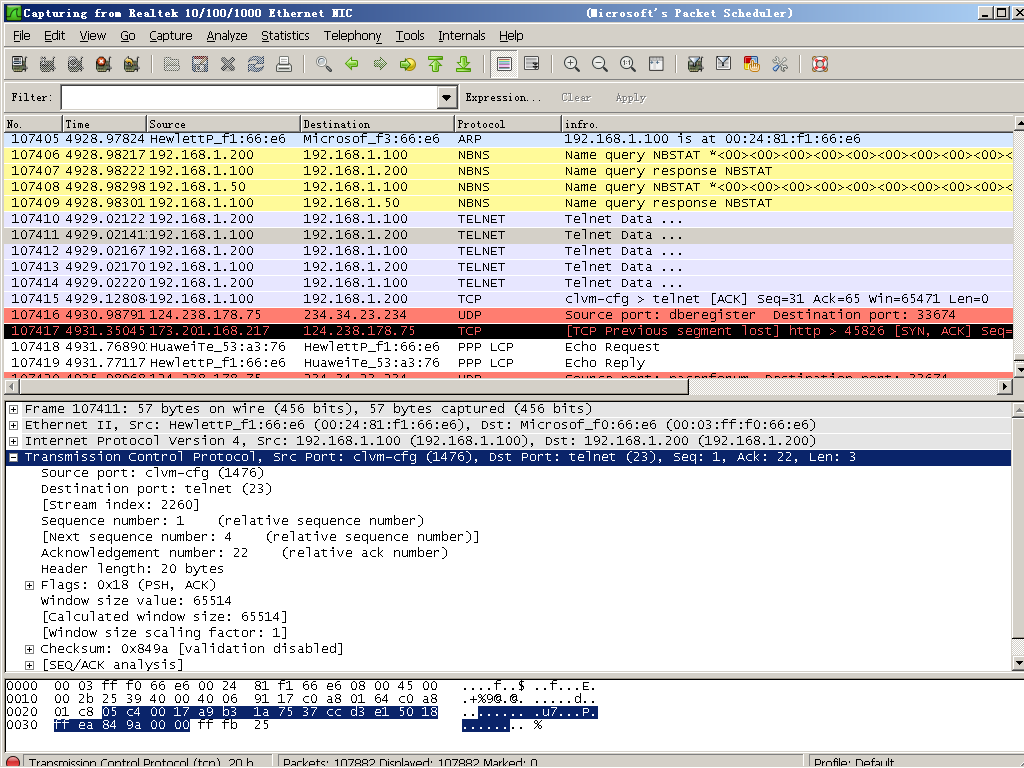
Task: Open the Capture menu
Action: tap(170, 36)
